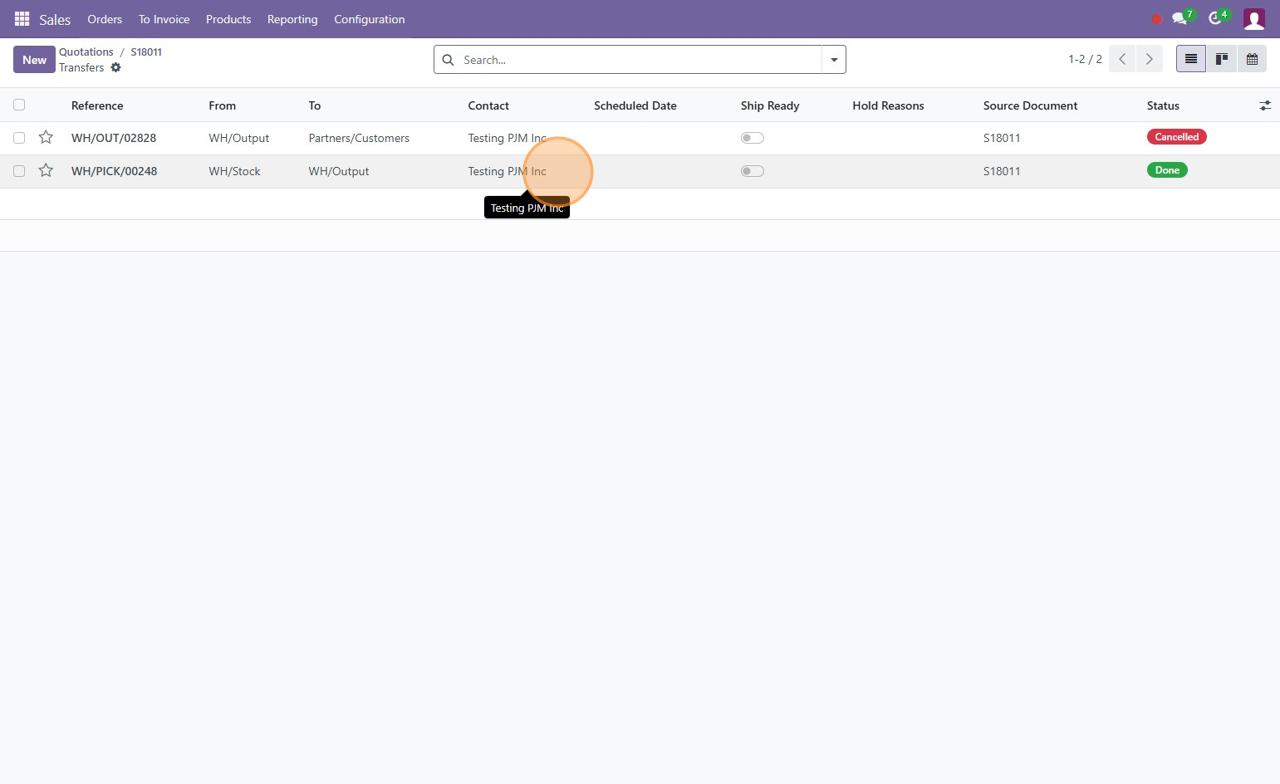Screen dimensions: 1280x784
Task: Tick the checkbox for WH/OUT/02828
Action: pyautogui.click(x=19, y=138)
